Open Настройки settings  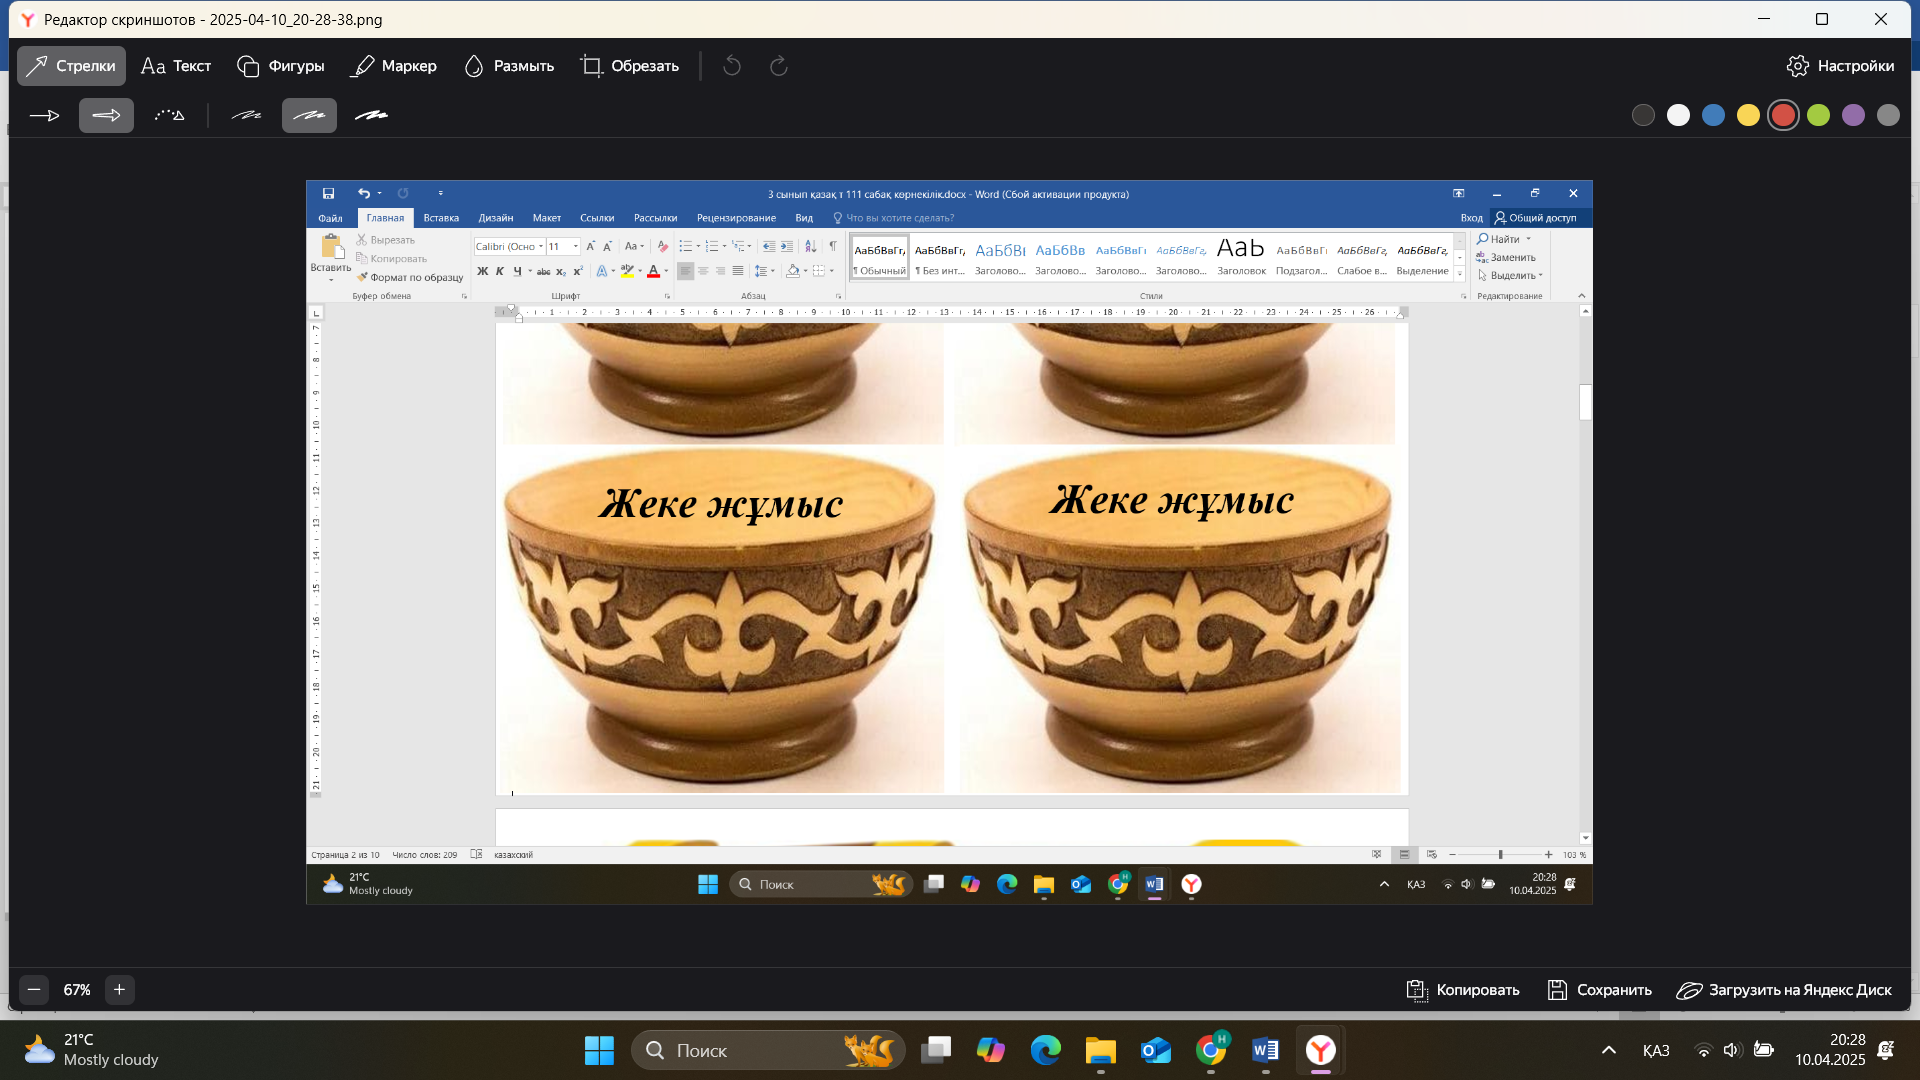pyautogui.click(x=1840, y=66)
